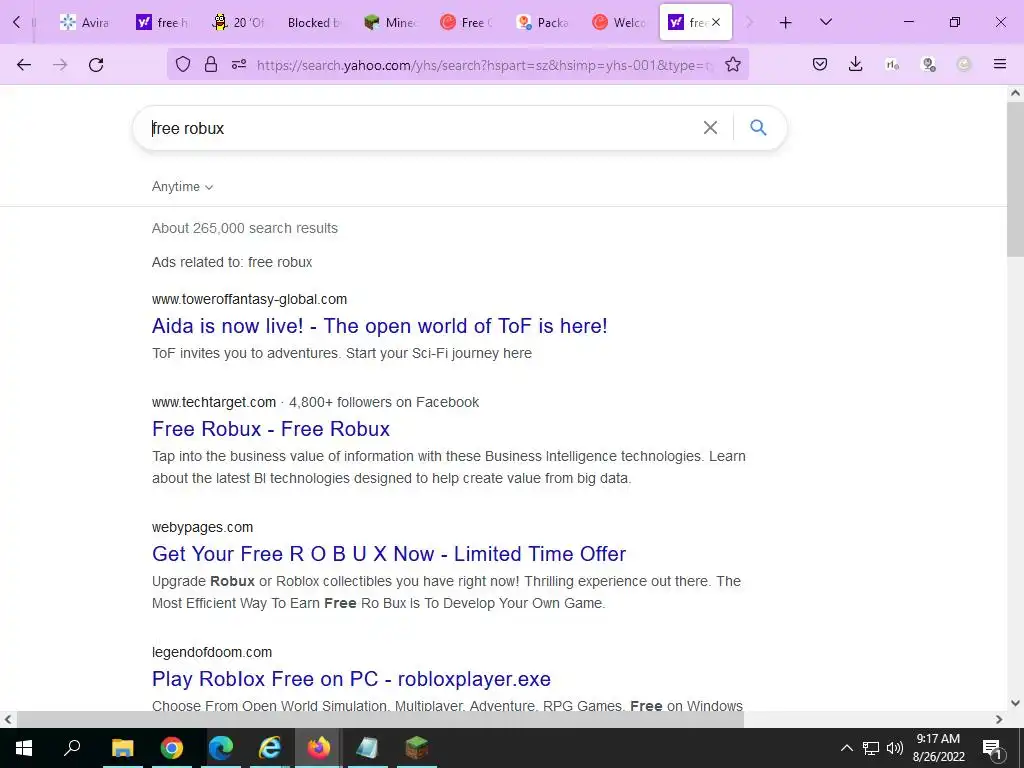List all tabs dropdown arrow
This screenshot has width=1024, height=768.
825,23
